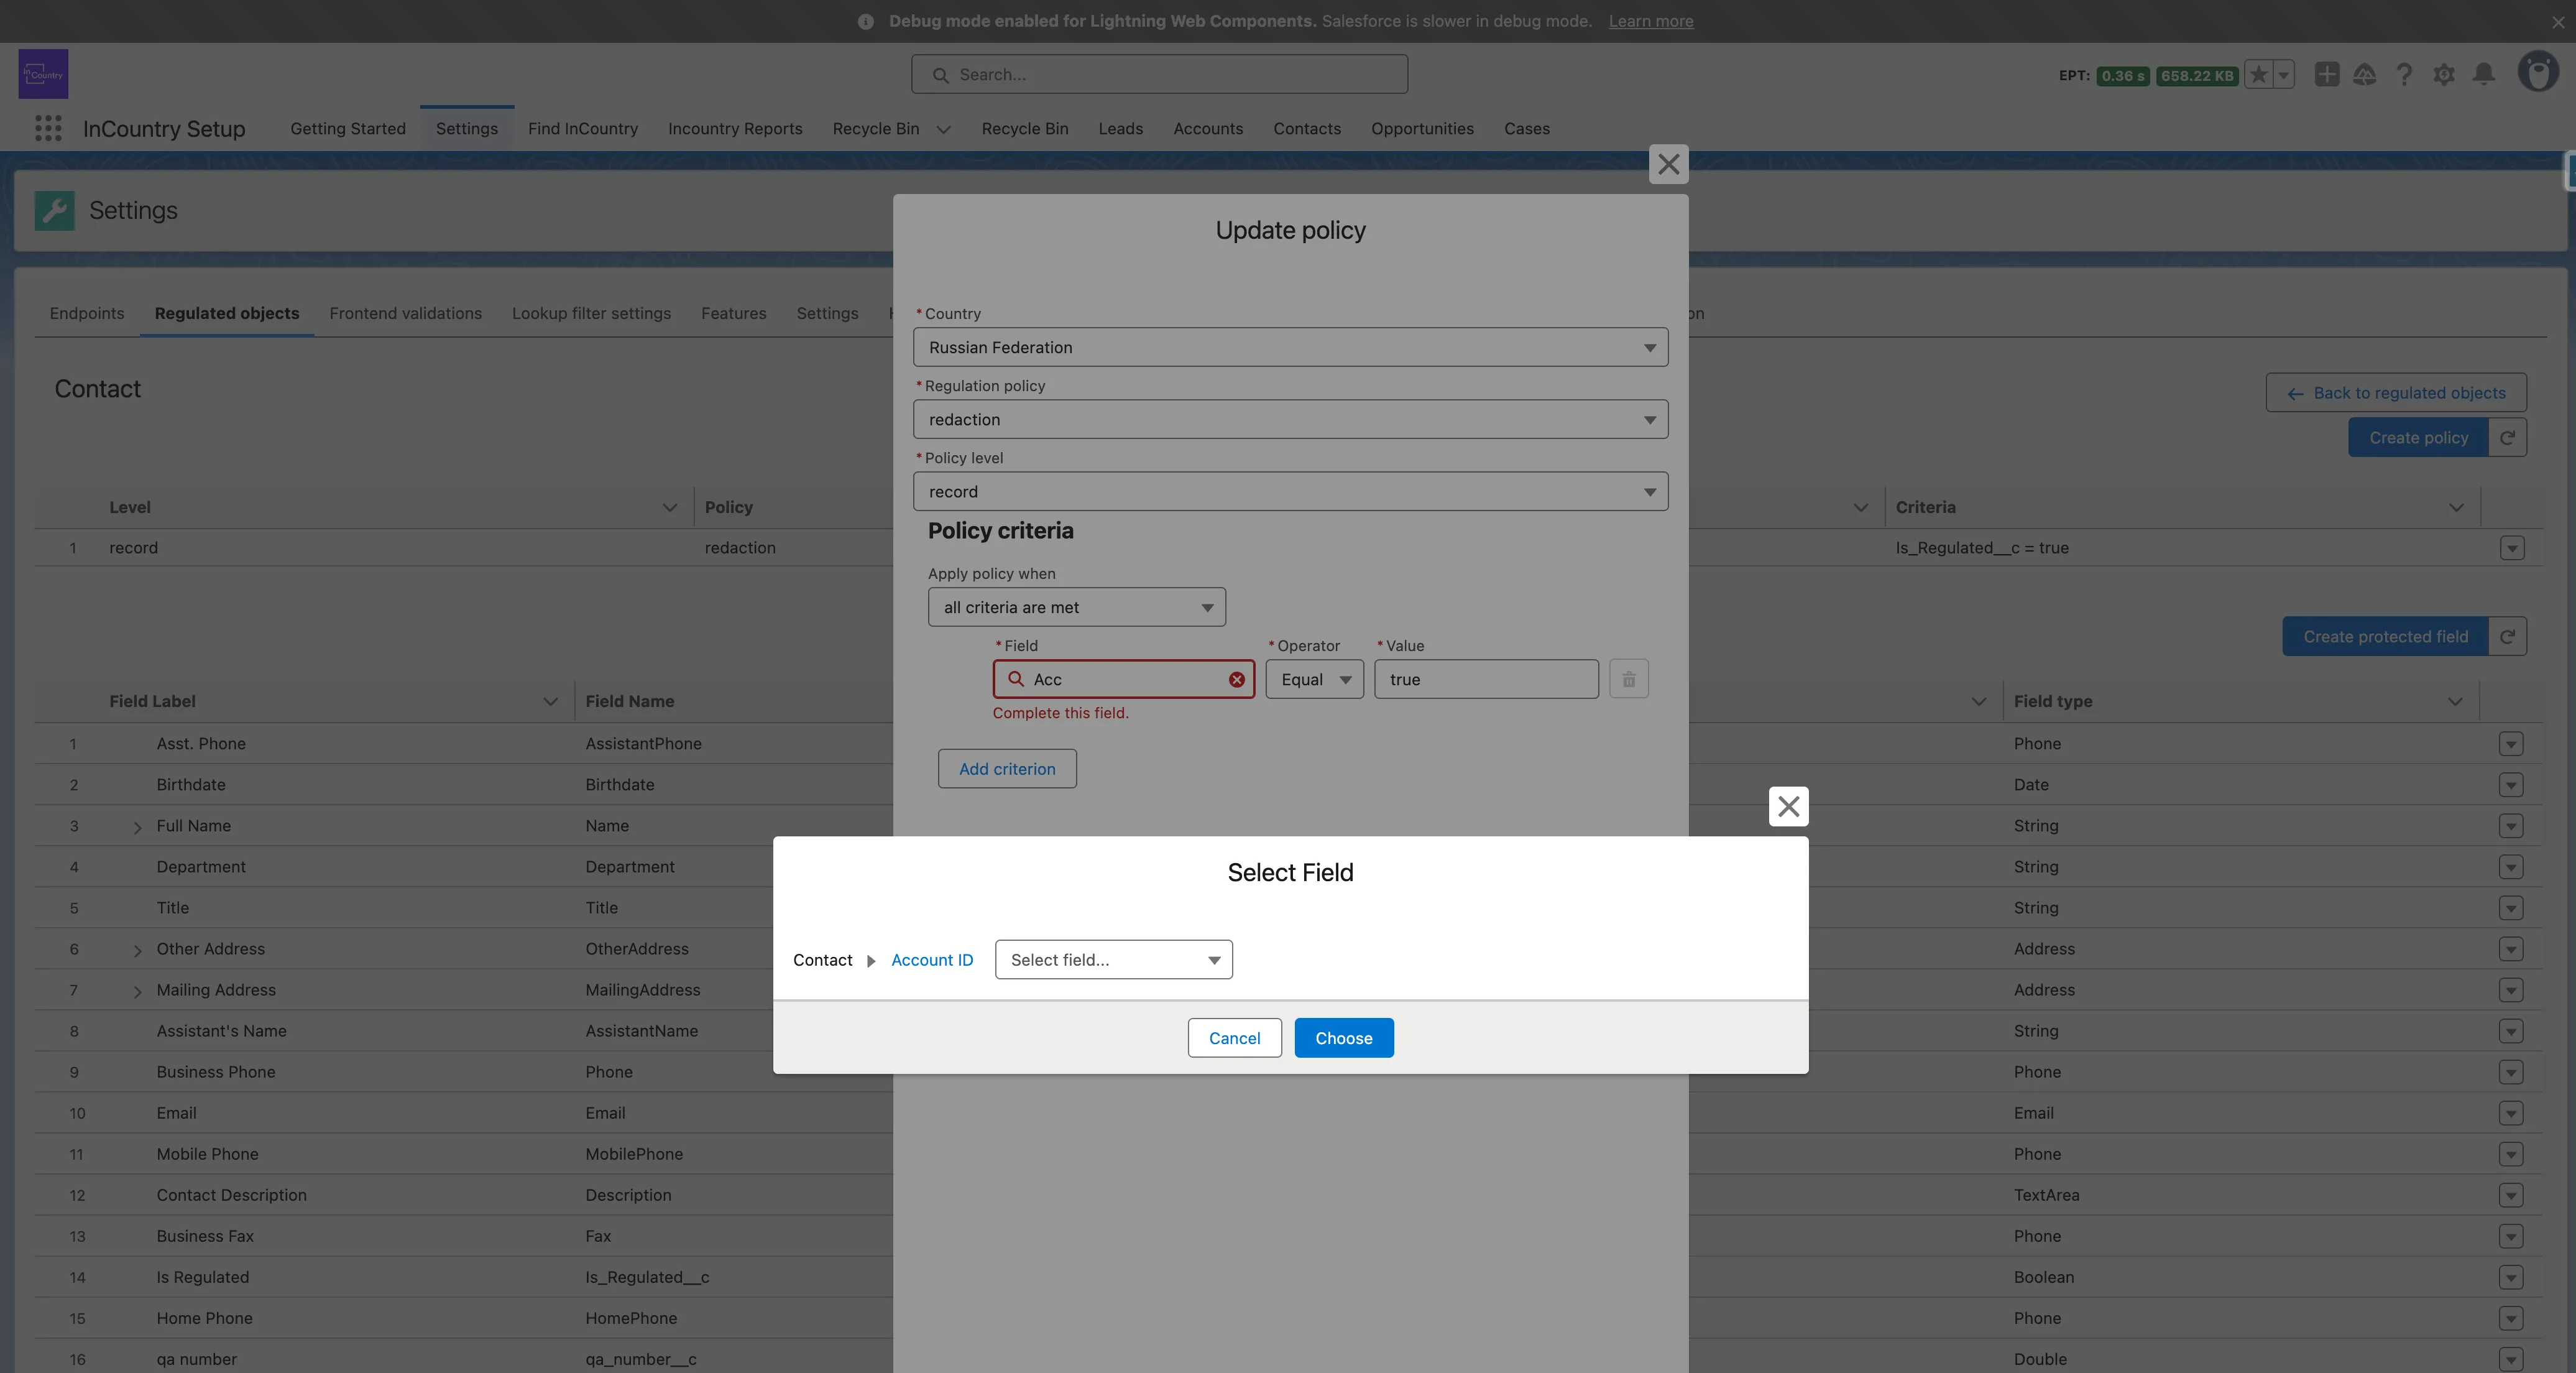
Task: Open the Select field dropdown
Action: tap(1113, 960)
